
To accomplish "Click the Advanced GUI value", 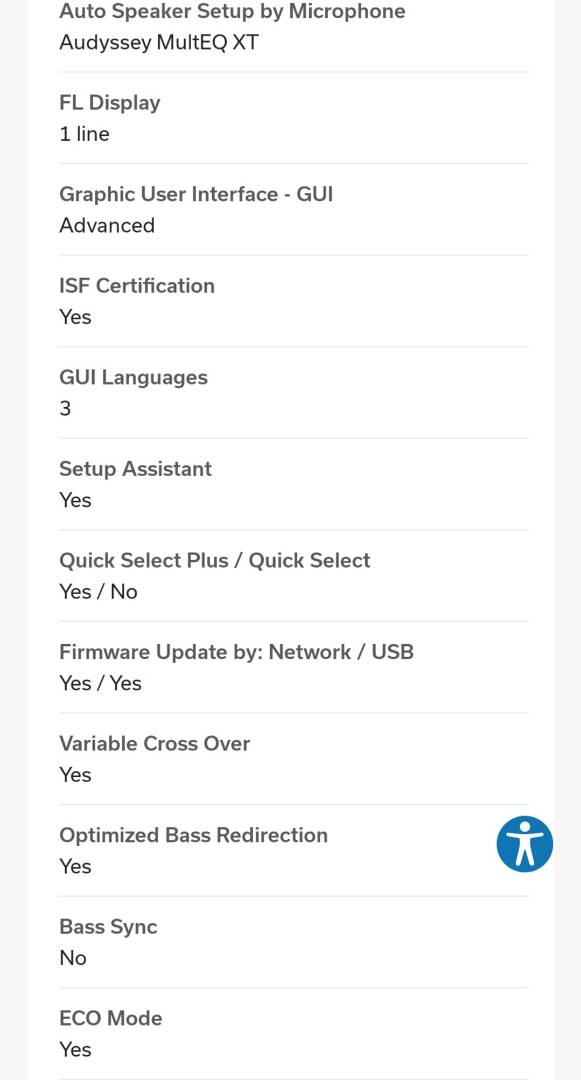I will (x=107, y=225).
